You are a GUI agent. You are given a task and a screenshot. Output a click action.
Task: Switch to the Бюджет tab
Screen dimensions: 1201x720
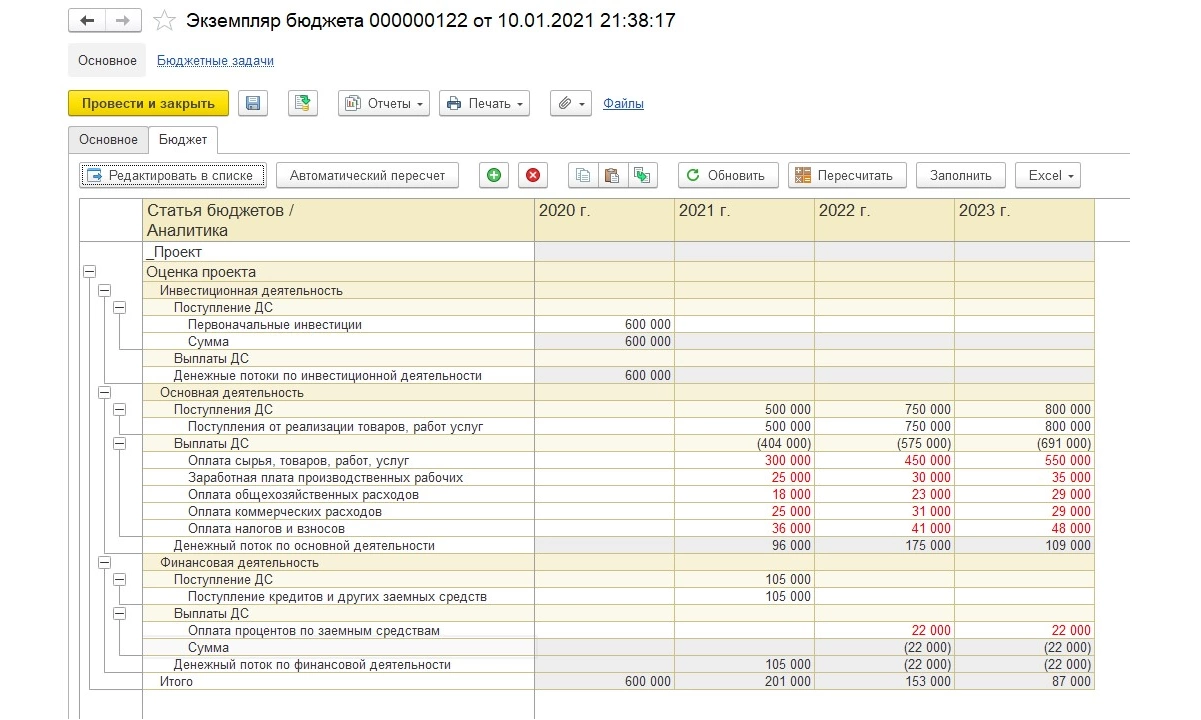tap(183, 140)
